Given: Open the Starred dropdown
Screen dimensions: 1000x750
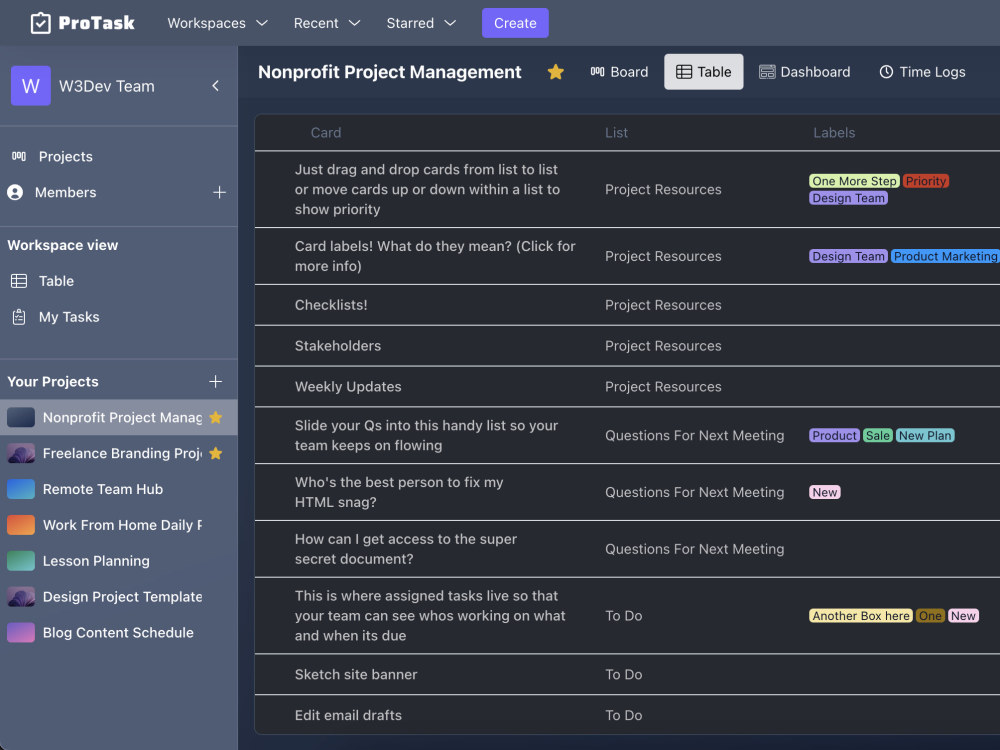Looking at the screenshot, I should click(x=420, y=22).
